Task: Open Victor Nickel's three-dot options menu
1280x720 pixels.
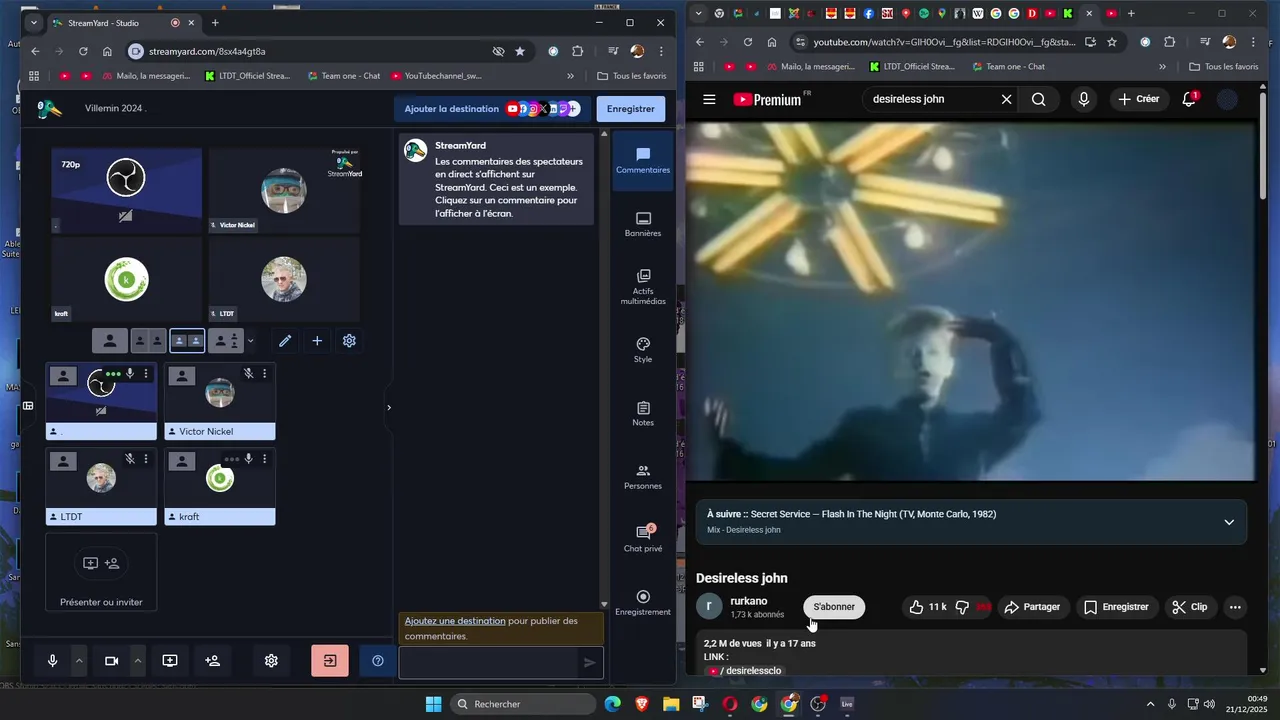Action: [264, 374]
